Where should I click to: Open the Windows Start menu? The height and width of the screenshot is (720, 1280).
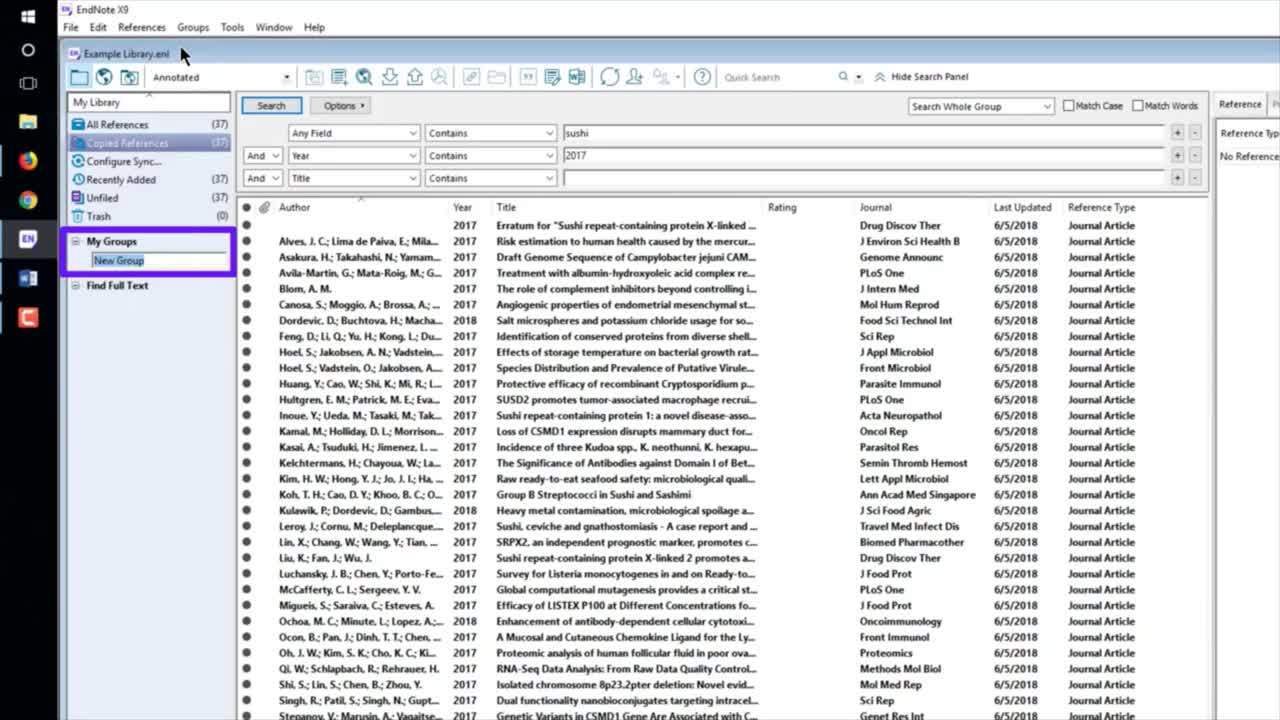pos(28,17)
